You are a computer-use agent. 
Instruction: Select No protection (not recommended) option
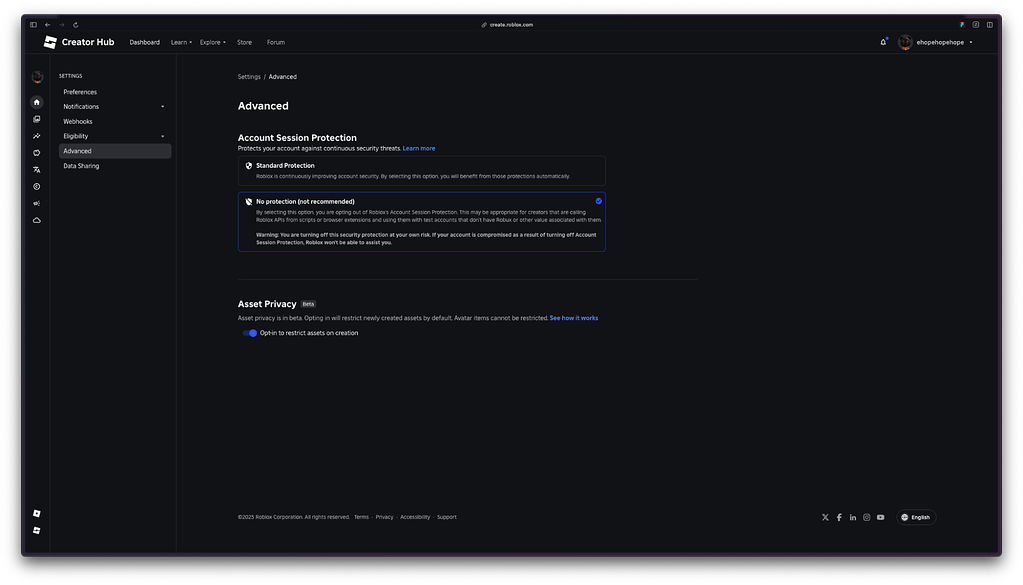click(x=421, y=221)
